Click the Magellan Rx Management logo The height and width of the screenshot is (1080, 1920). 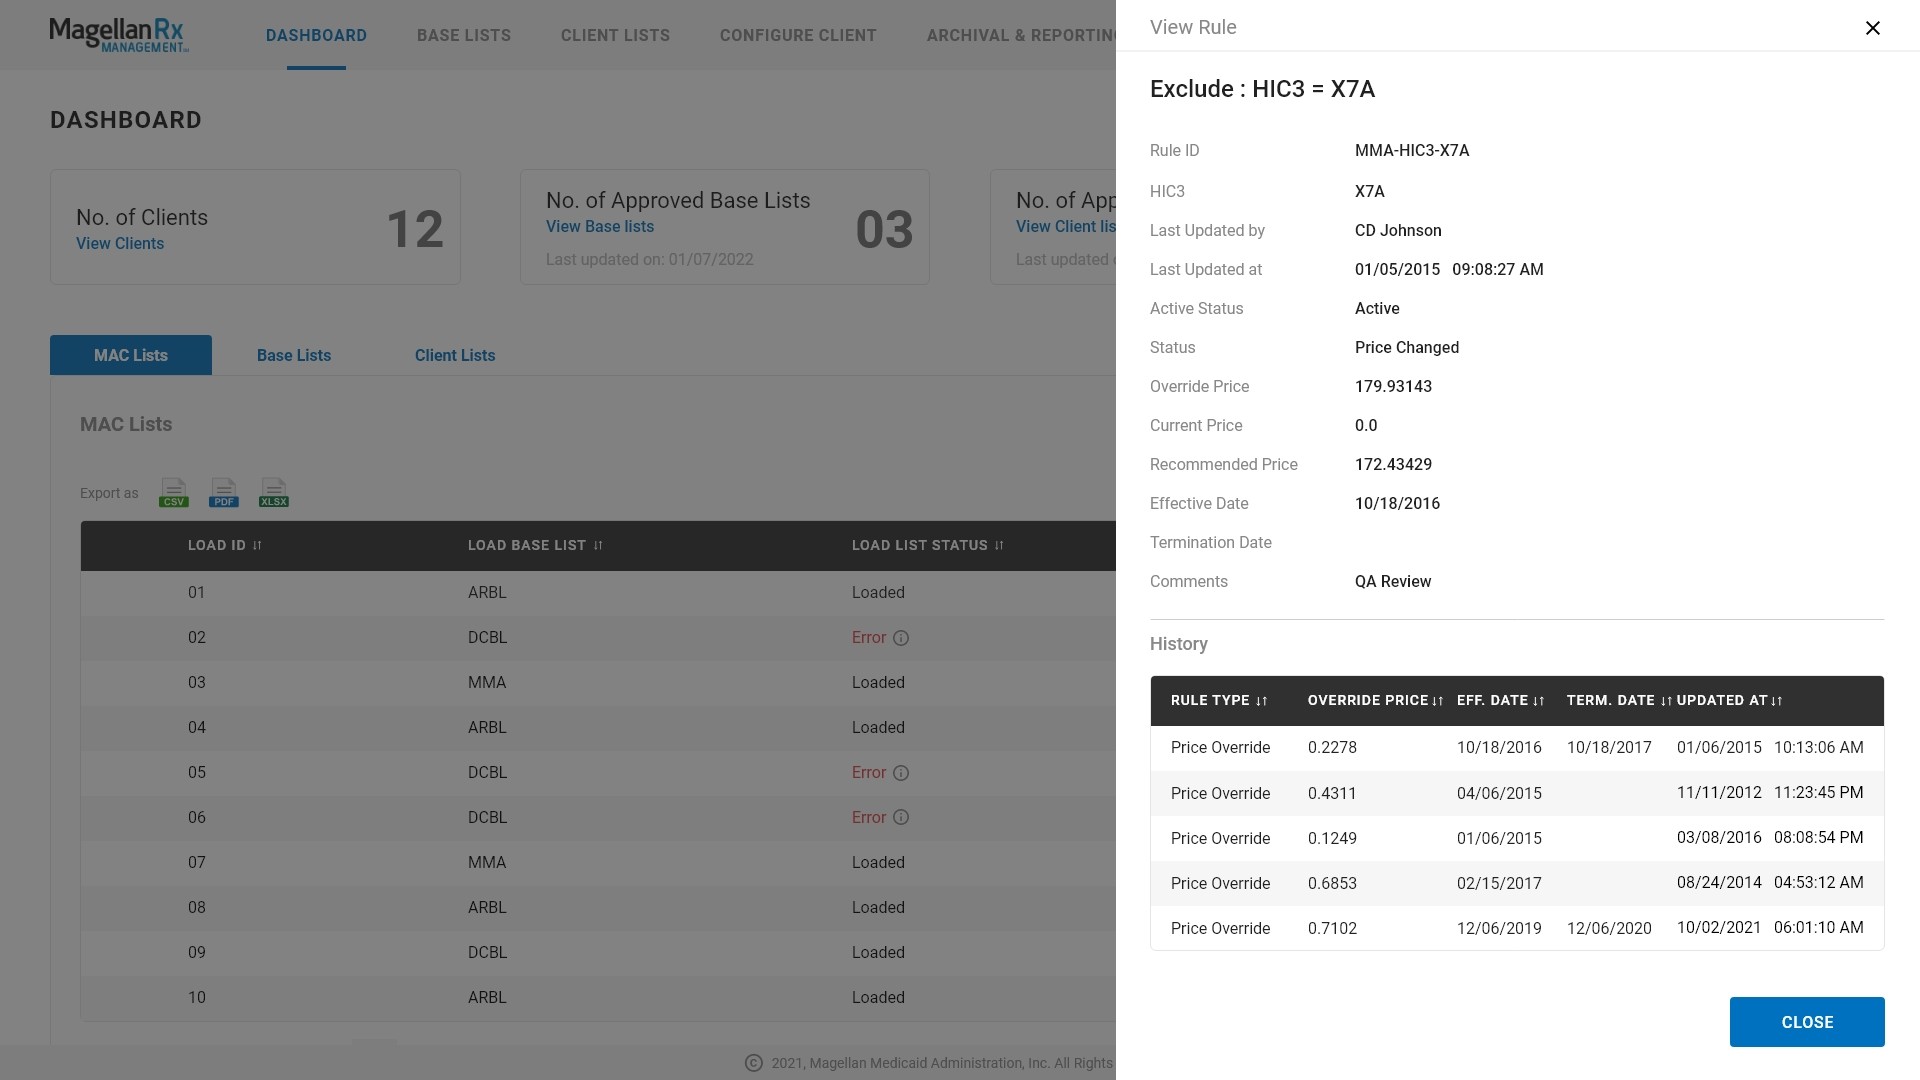(118, 35)
